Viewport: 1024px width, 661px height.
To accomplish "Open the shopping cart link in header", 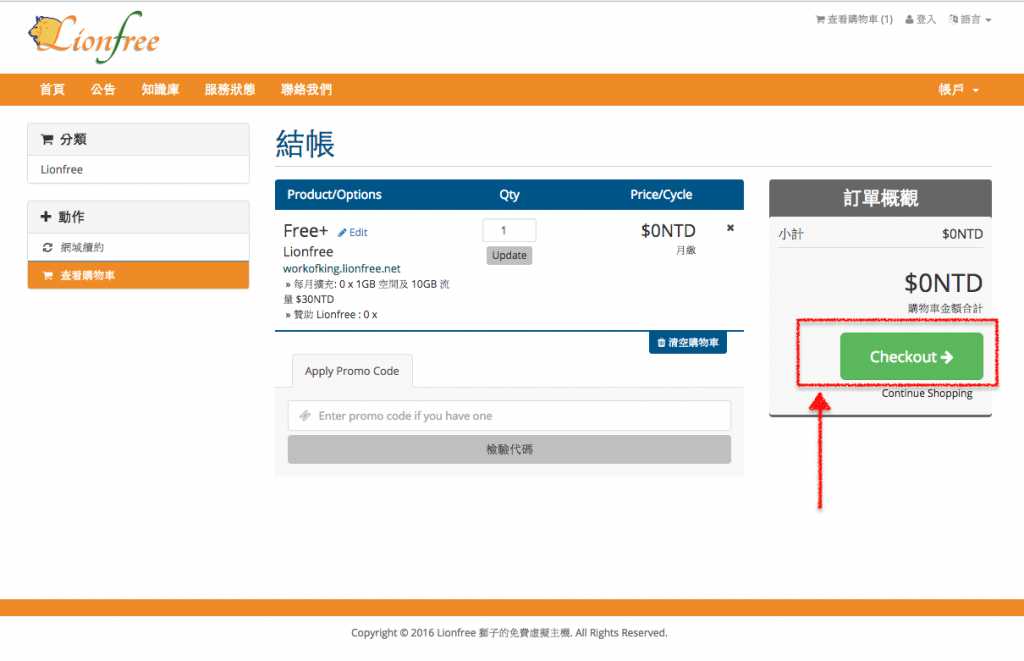I will (854, 20).
